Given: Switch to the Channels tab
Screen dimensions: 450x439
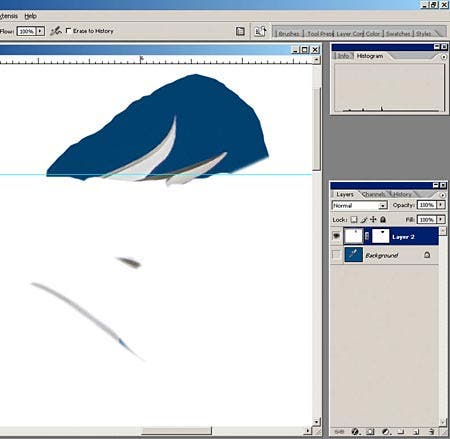Looking at the screenshot, I should 373,194.
